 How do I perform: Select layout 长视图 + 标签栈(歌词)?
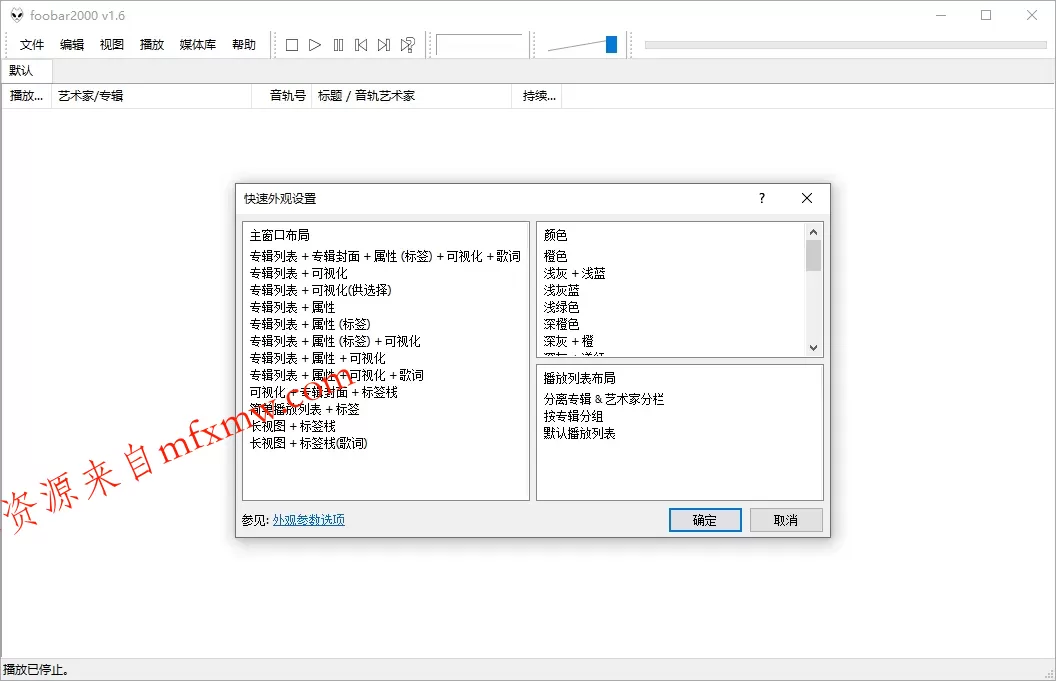pyautogui.click(x=308, y=443)
